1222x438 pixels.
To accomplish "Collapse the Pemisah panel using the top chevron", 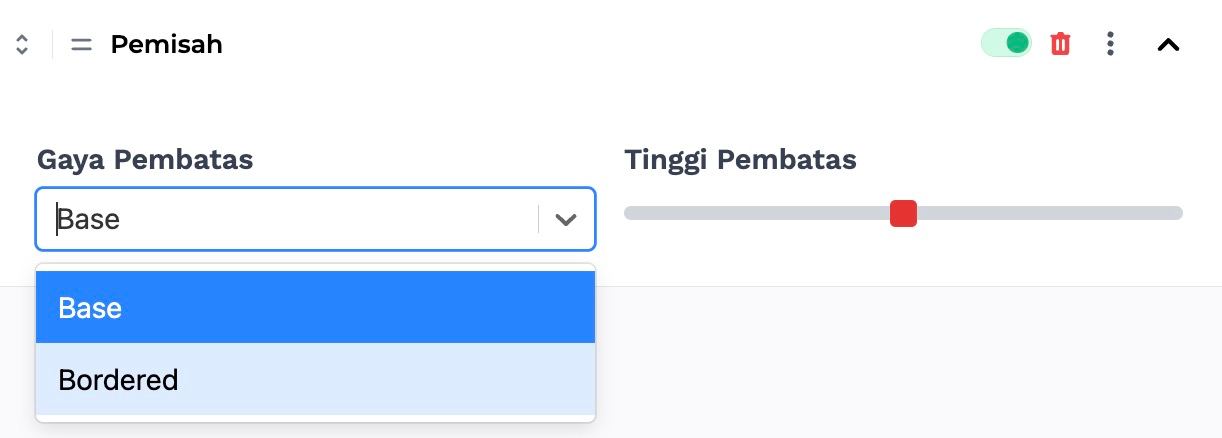I will [1168, 44].
